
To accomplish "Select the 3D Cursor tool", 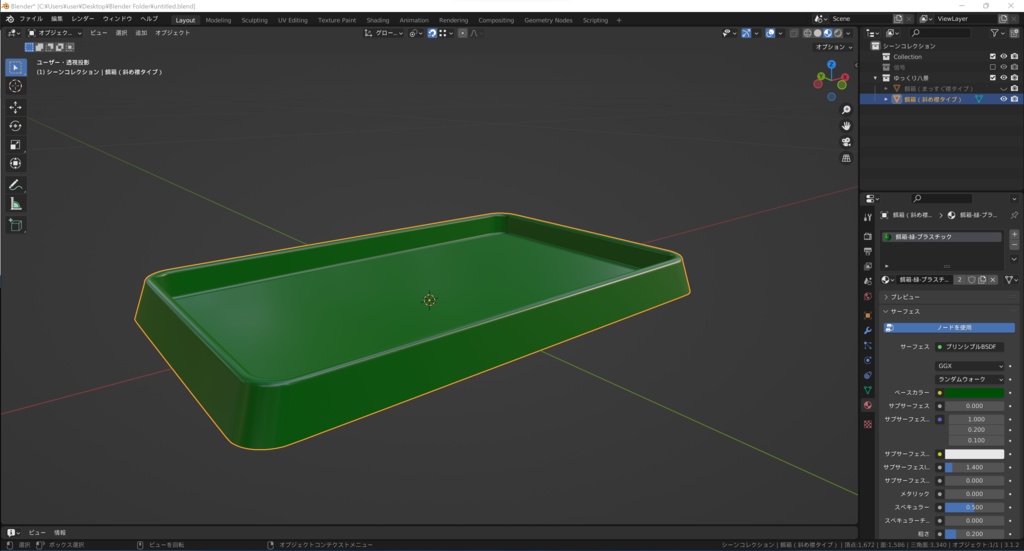I will [15, 86].
